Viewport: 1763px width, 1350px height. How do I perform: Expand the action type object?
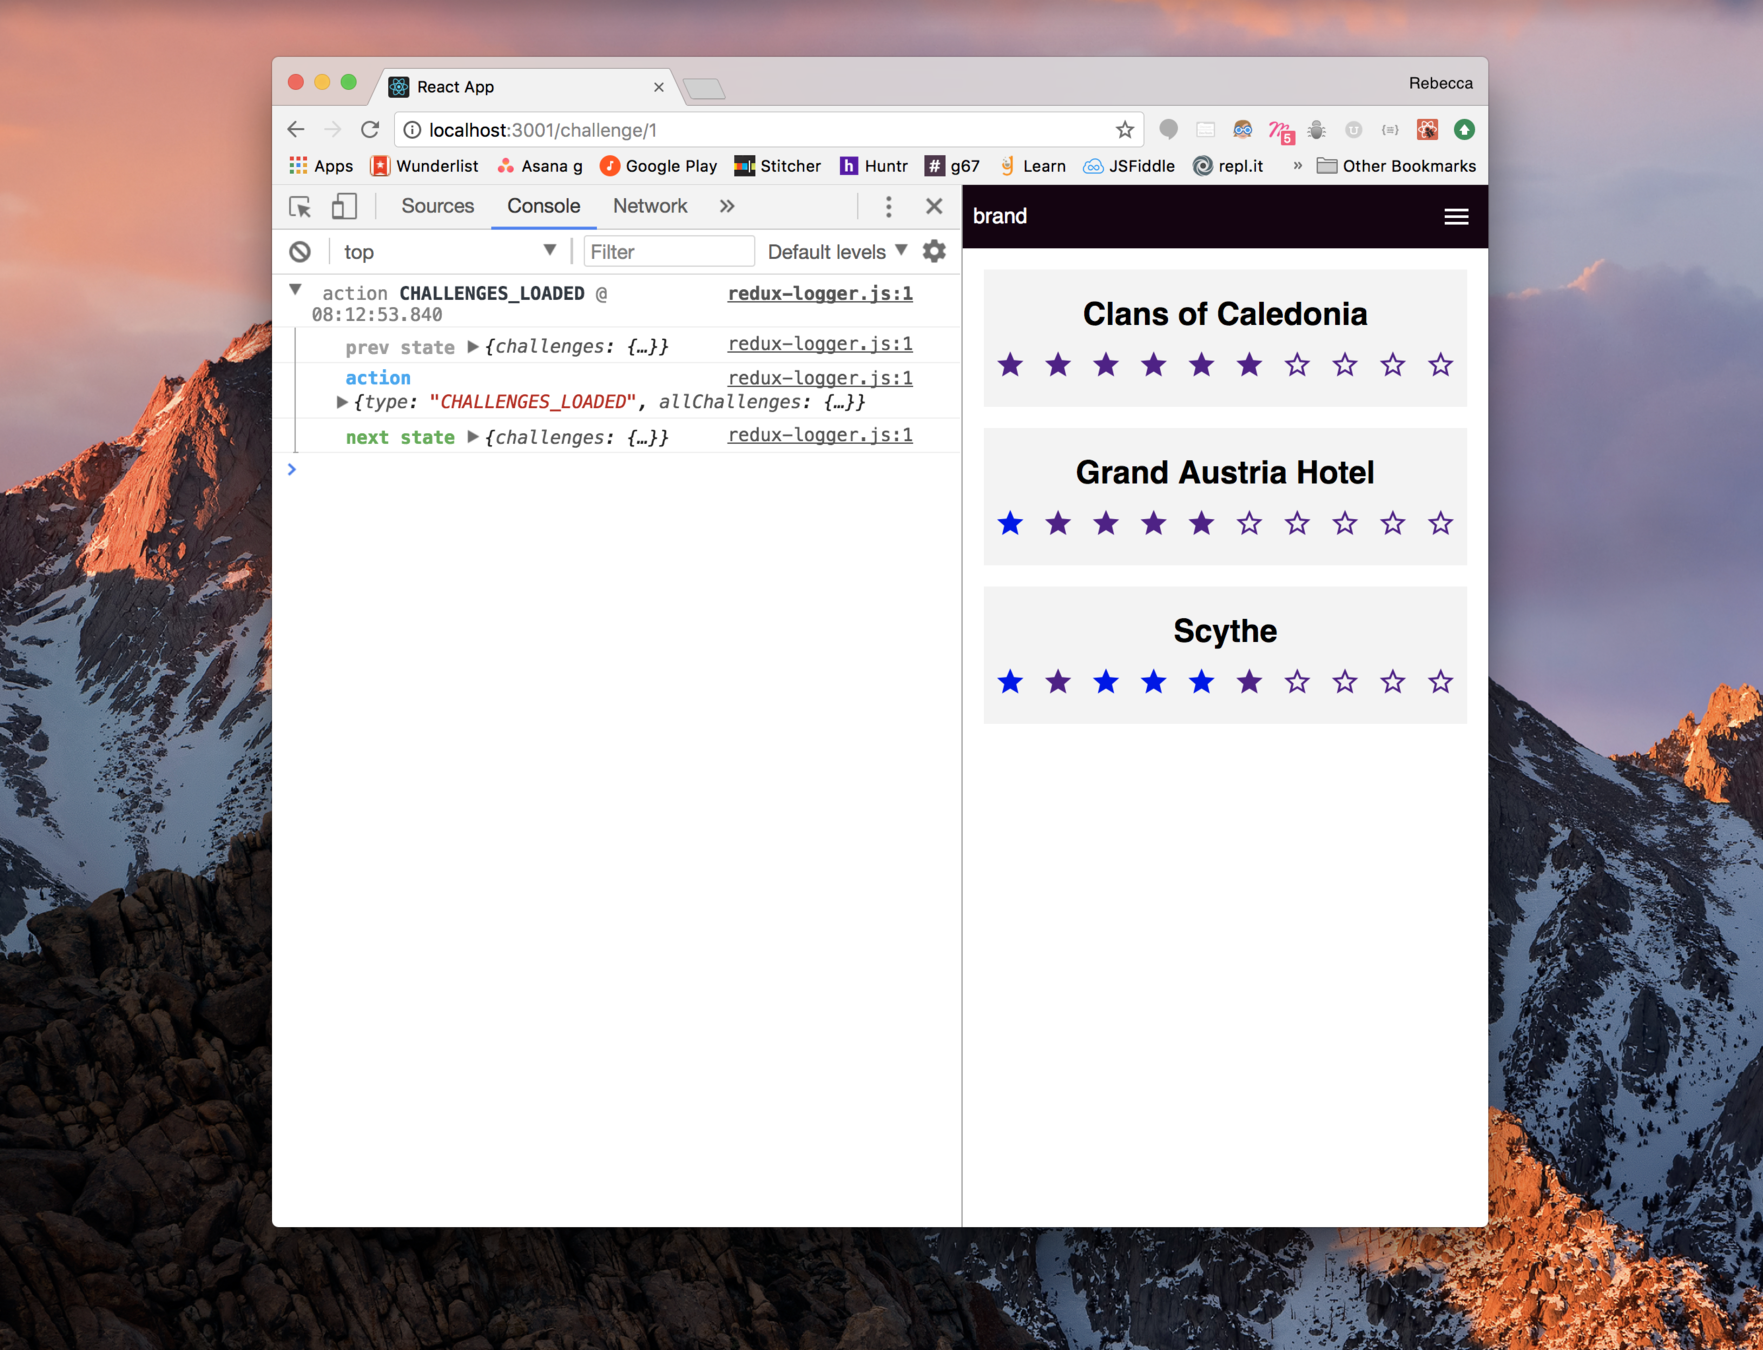(342, 402)
